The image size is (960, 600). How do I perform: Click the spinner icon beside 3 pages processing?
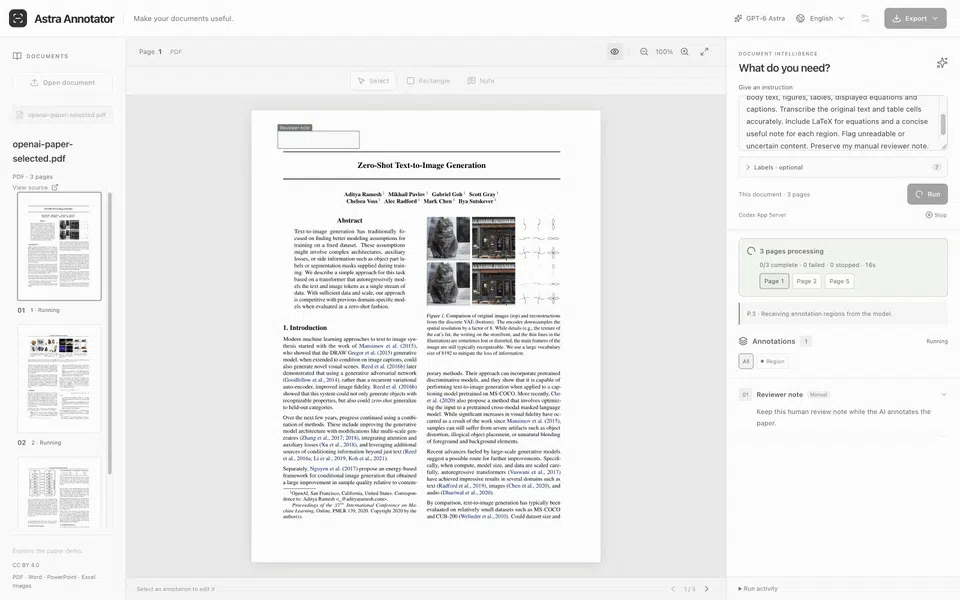pos(751,251)
